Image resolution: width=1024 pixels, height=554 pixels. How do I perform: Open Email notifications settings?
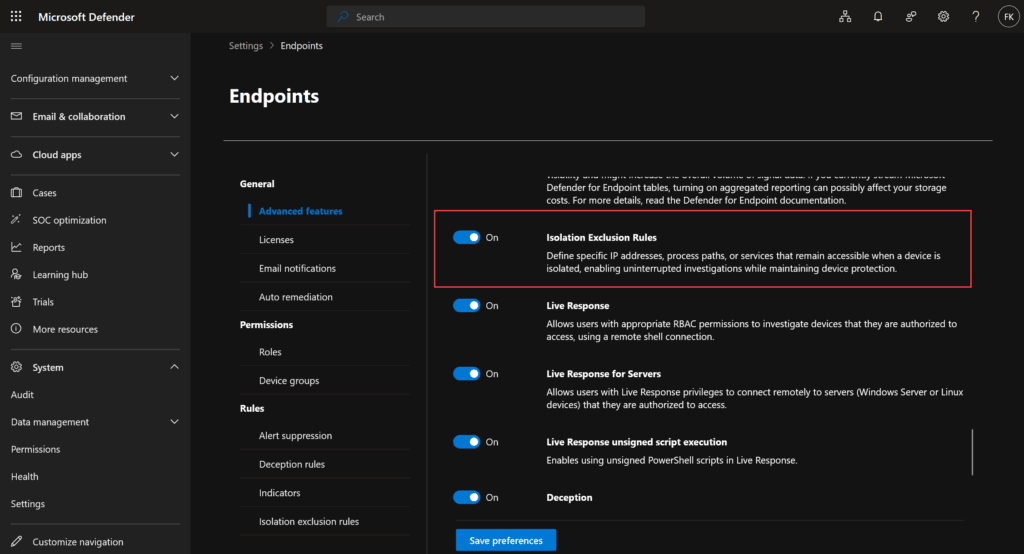(297, 269)
